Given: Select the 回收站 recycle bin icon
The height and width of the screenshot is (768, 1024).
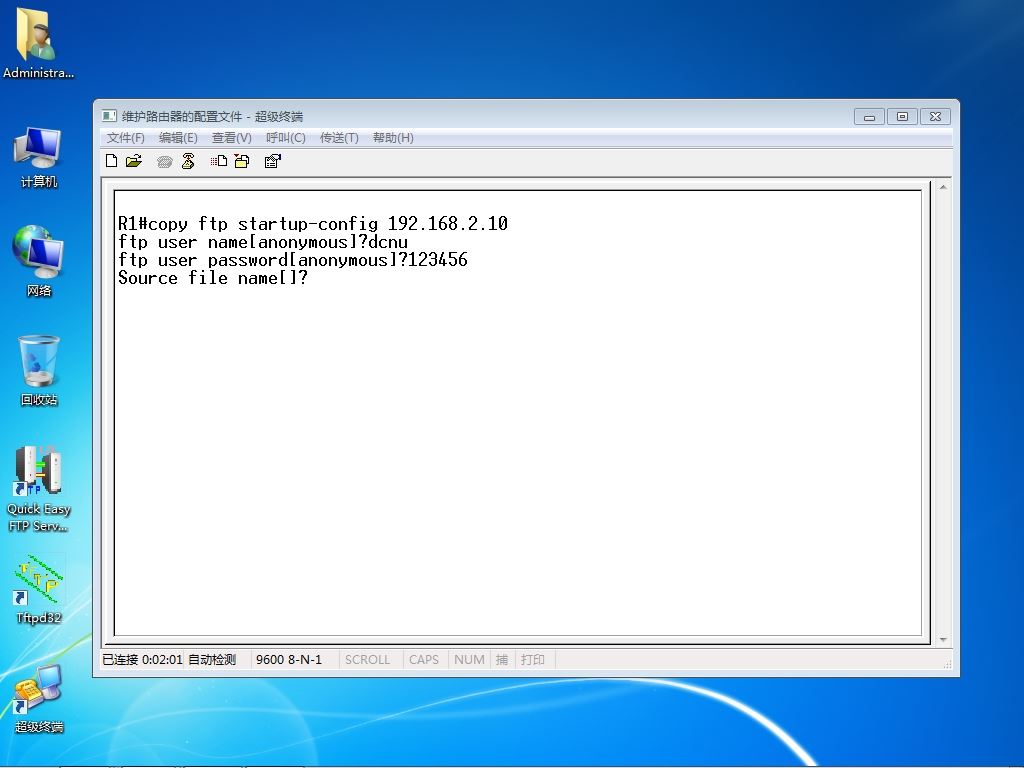Looking at the screenshot, I should point(39,370).
